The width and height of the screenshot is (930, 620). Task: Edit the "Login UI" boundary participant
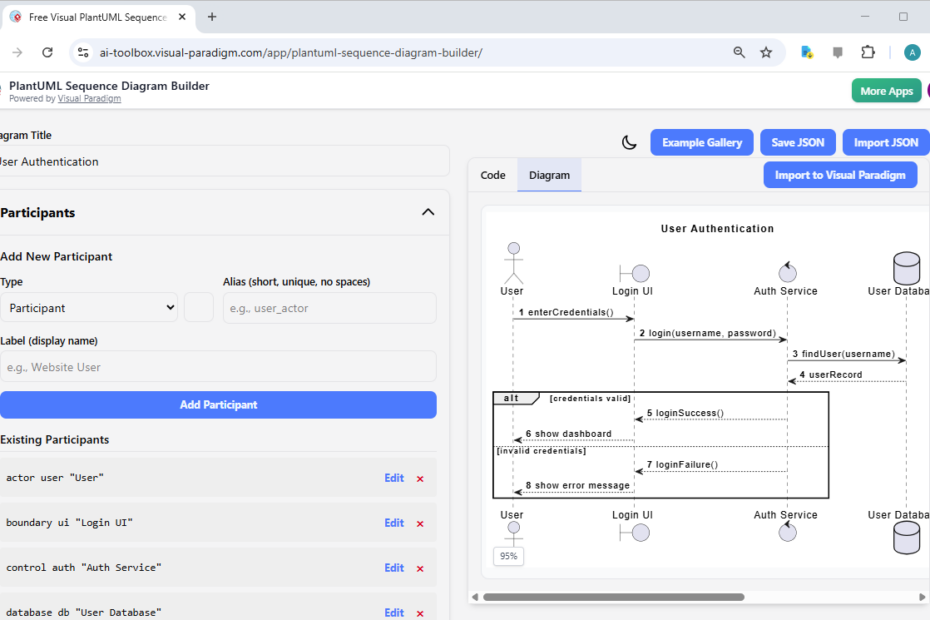tap(394, 523)
